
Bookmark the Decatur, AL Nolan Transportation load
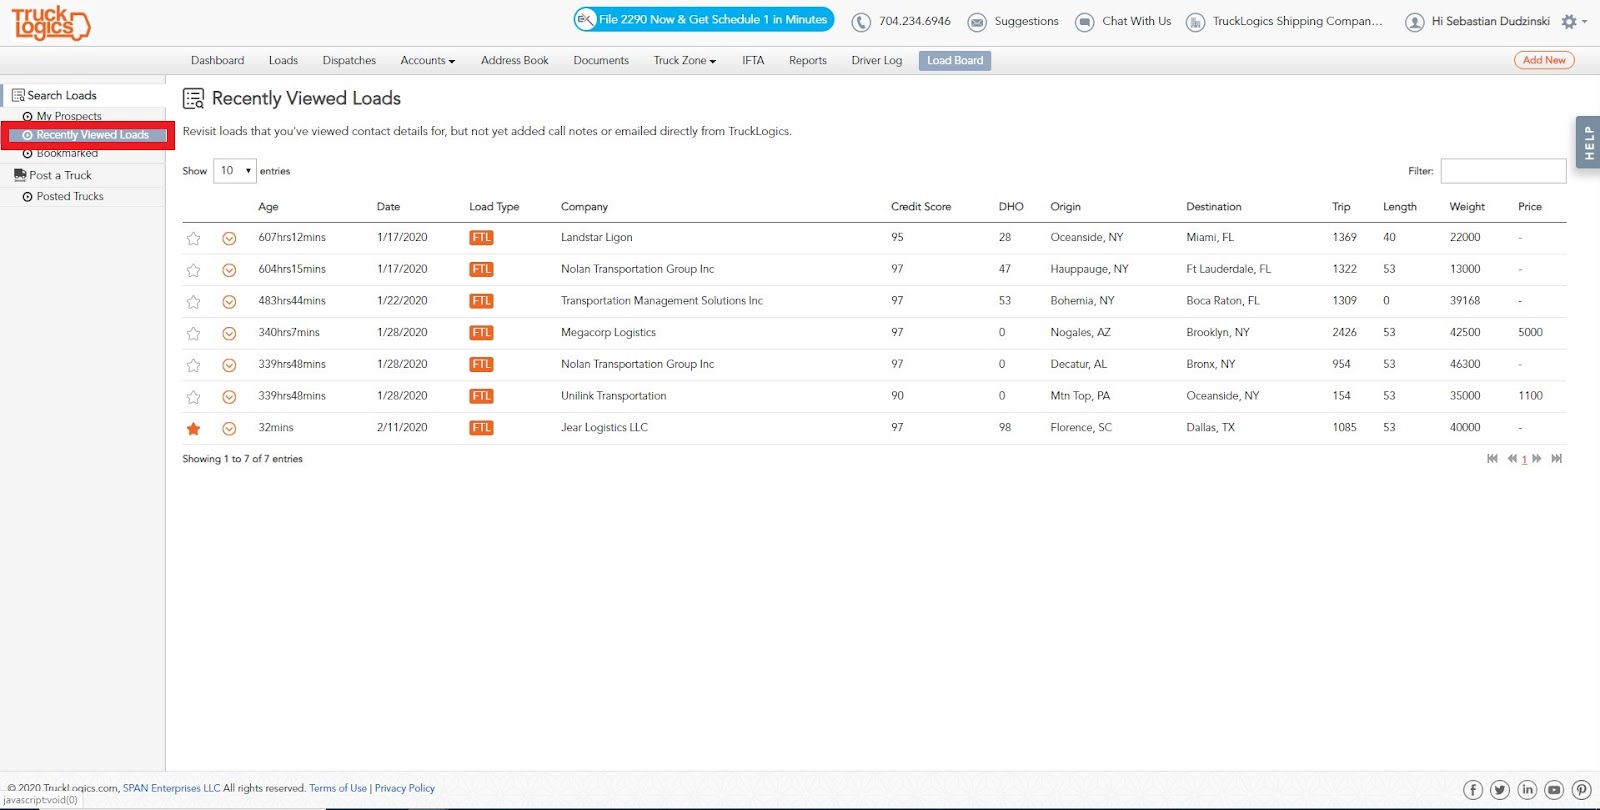click(x=194, y=365)
